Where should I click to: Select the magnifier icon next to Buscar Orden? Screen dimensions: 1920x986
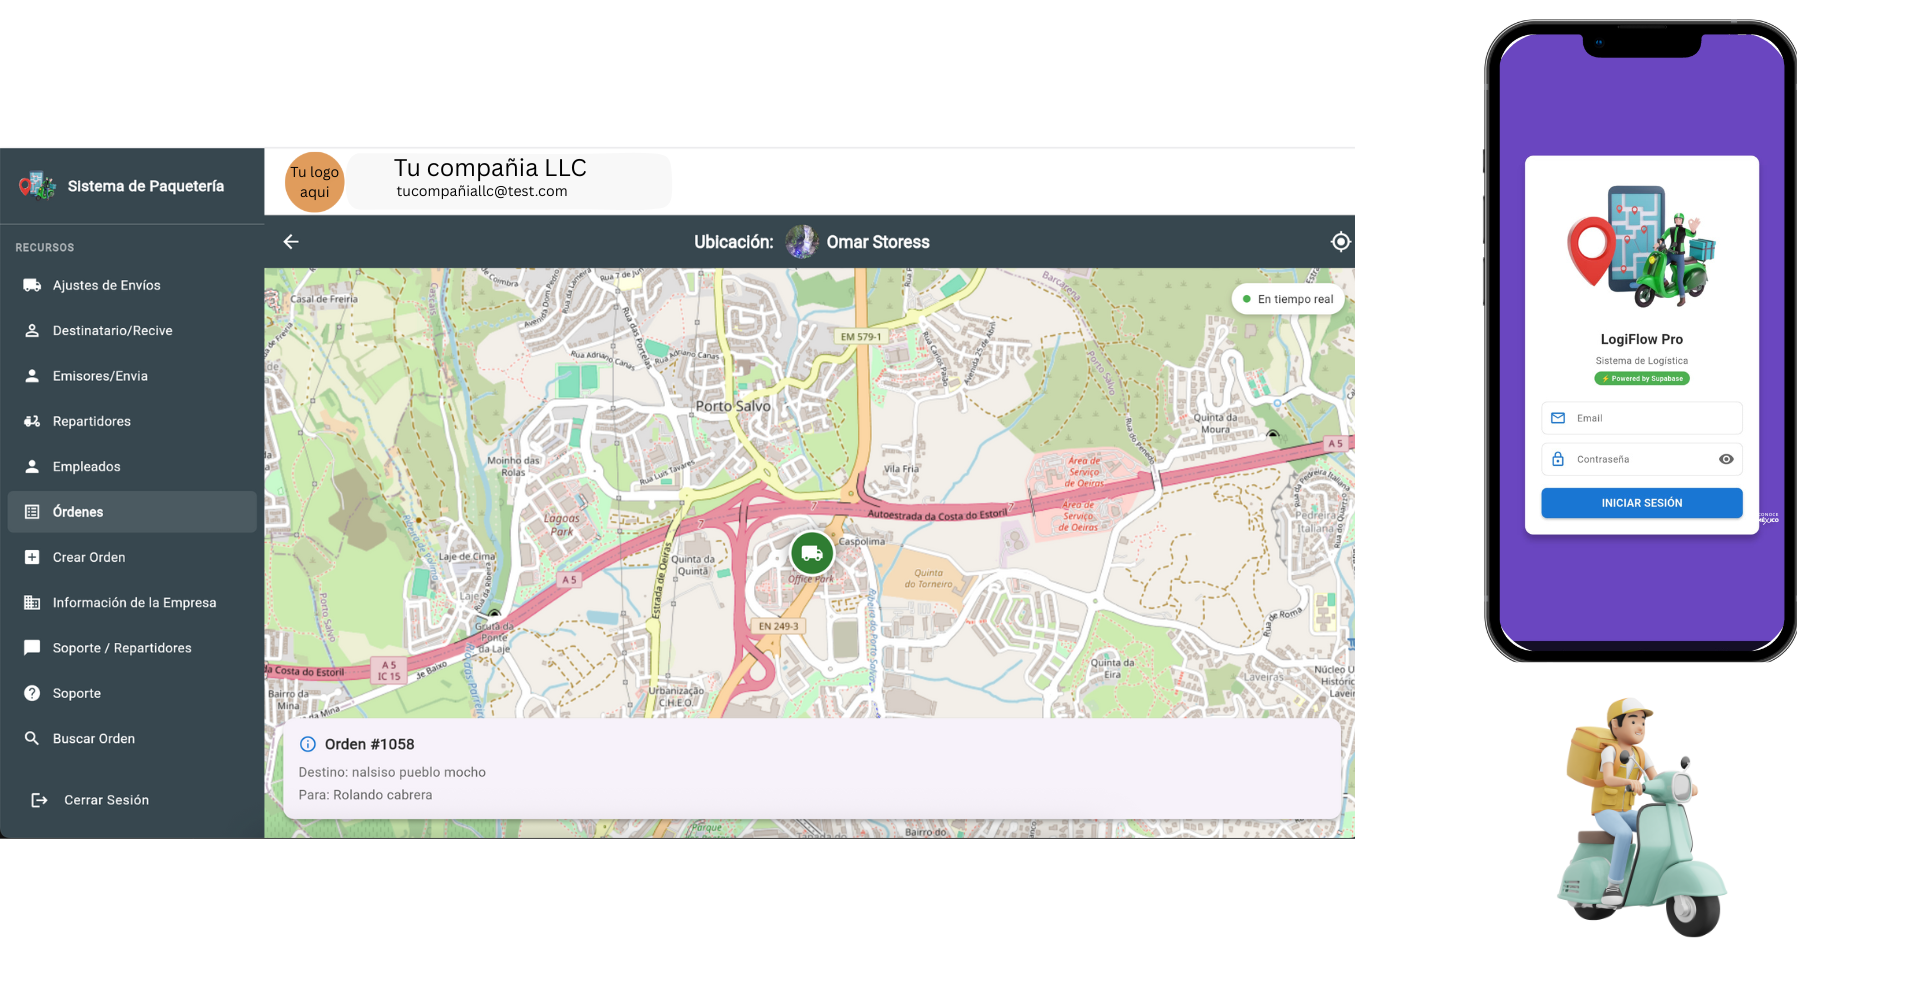pyautogui.click(x=32, y=738)
